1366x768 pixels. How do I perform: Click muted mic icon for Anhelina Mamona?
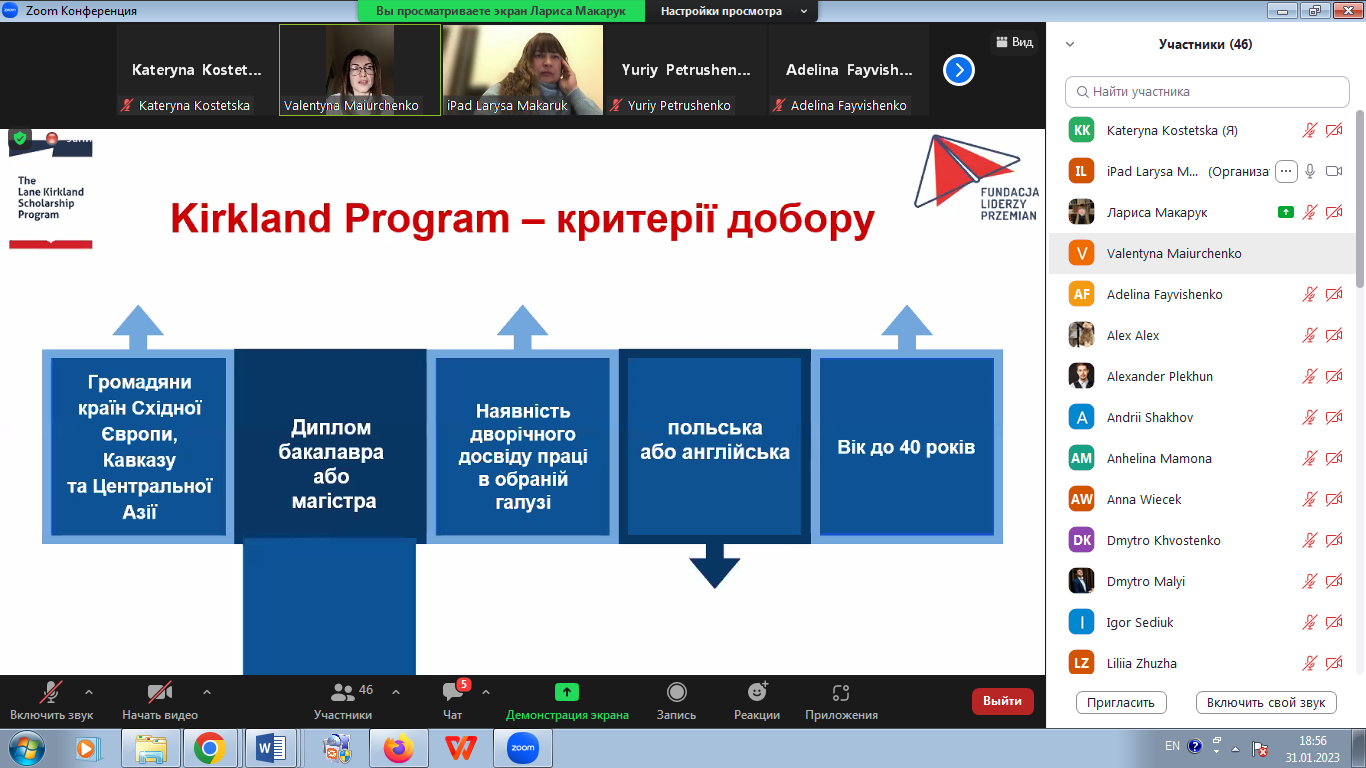[x=1310, y=458]
